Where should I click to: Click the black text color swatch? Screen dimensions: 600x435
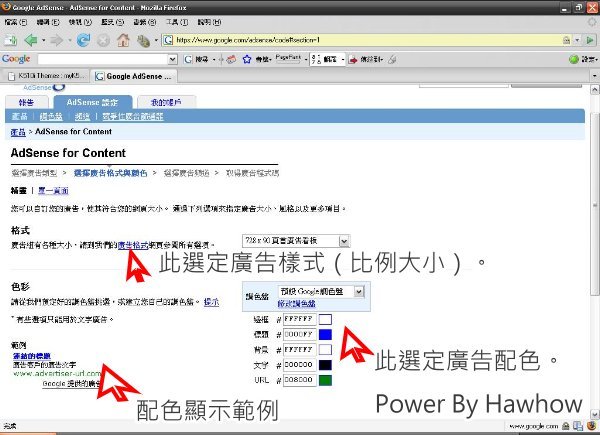pos(325,365)
